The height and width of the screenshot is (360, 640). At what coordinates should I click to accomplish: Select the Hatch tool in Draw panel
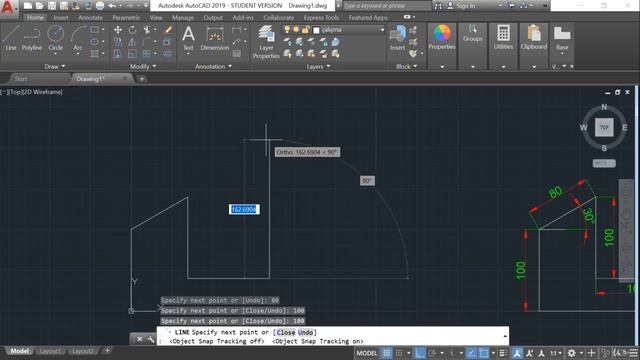(95, 53)
